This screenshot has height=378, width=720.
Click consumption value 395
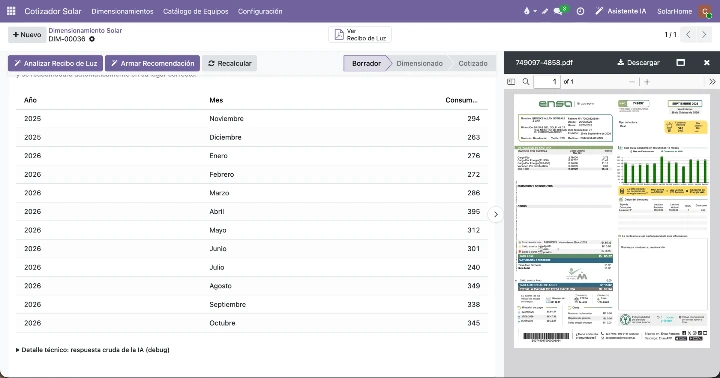click(473, 212)
